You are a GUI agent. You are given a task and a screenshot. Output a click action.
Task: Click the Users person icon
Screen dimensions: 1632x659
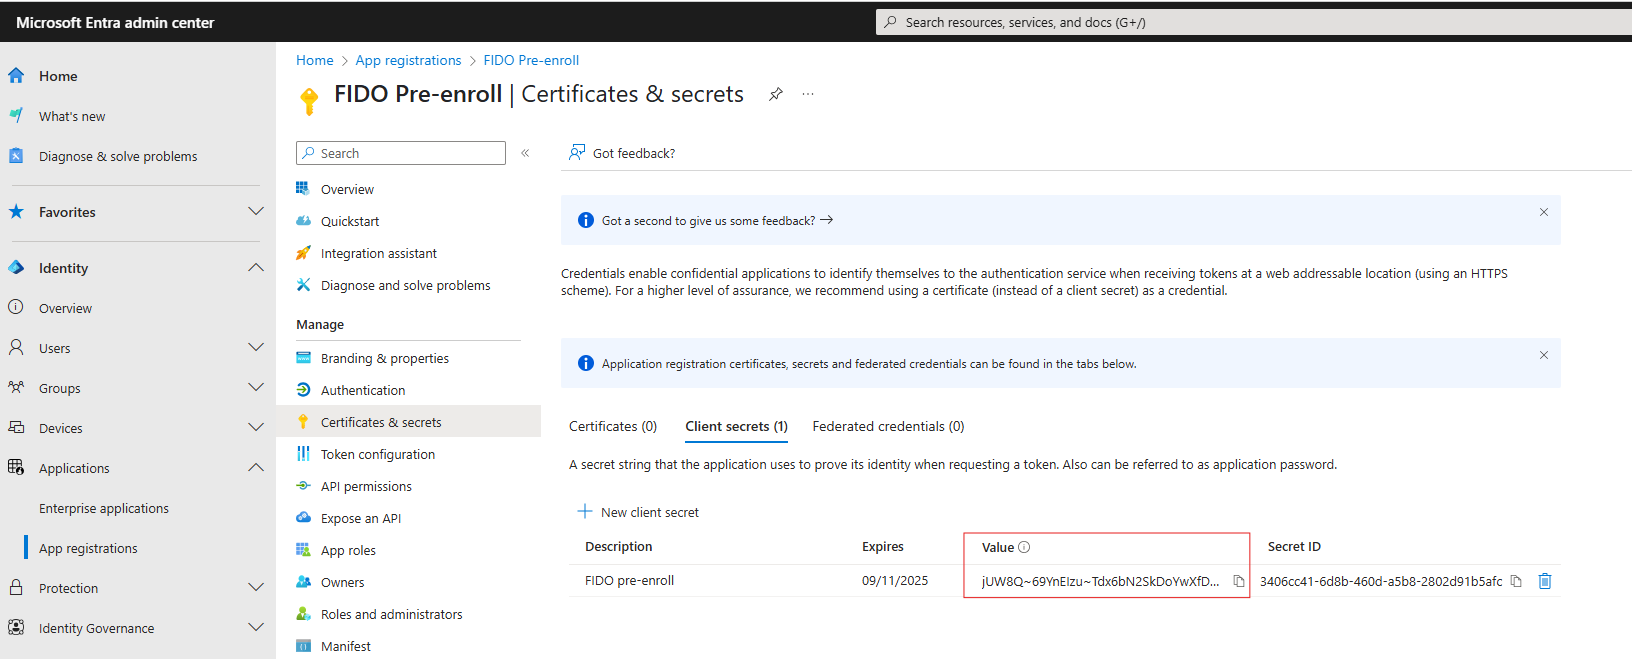16,347
